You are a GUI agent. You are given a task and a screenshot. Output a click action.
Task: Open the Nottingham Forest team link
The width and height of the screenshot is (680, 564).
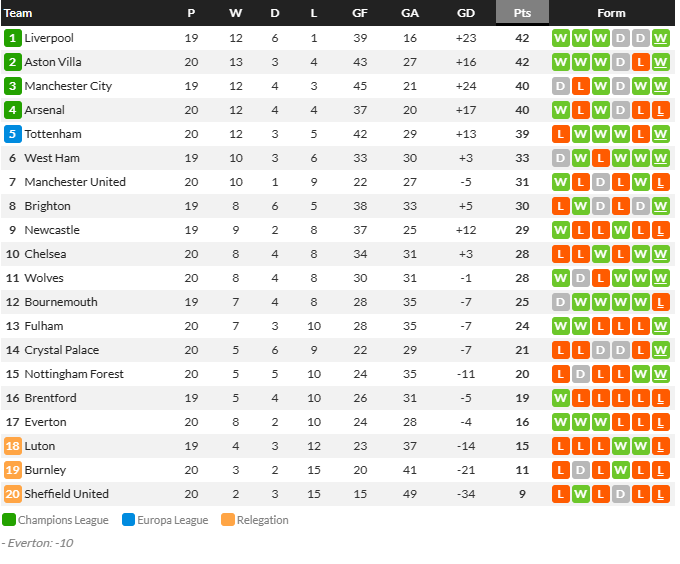[74, 374]
